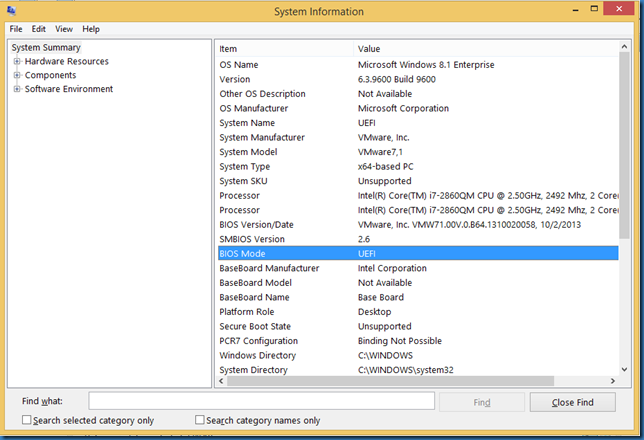The image size is (644, 440).
Task: Open the Help menu
Action: (91, 29)
